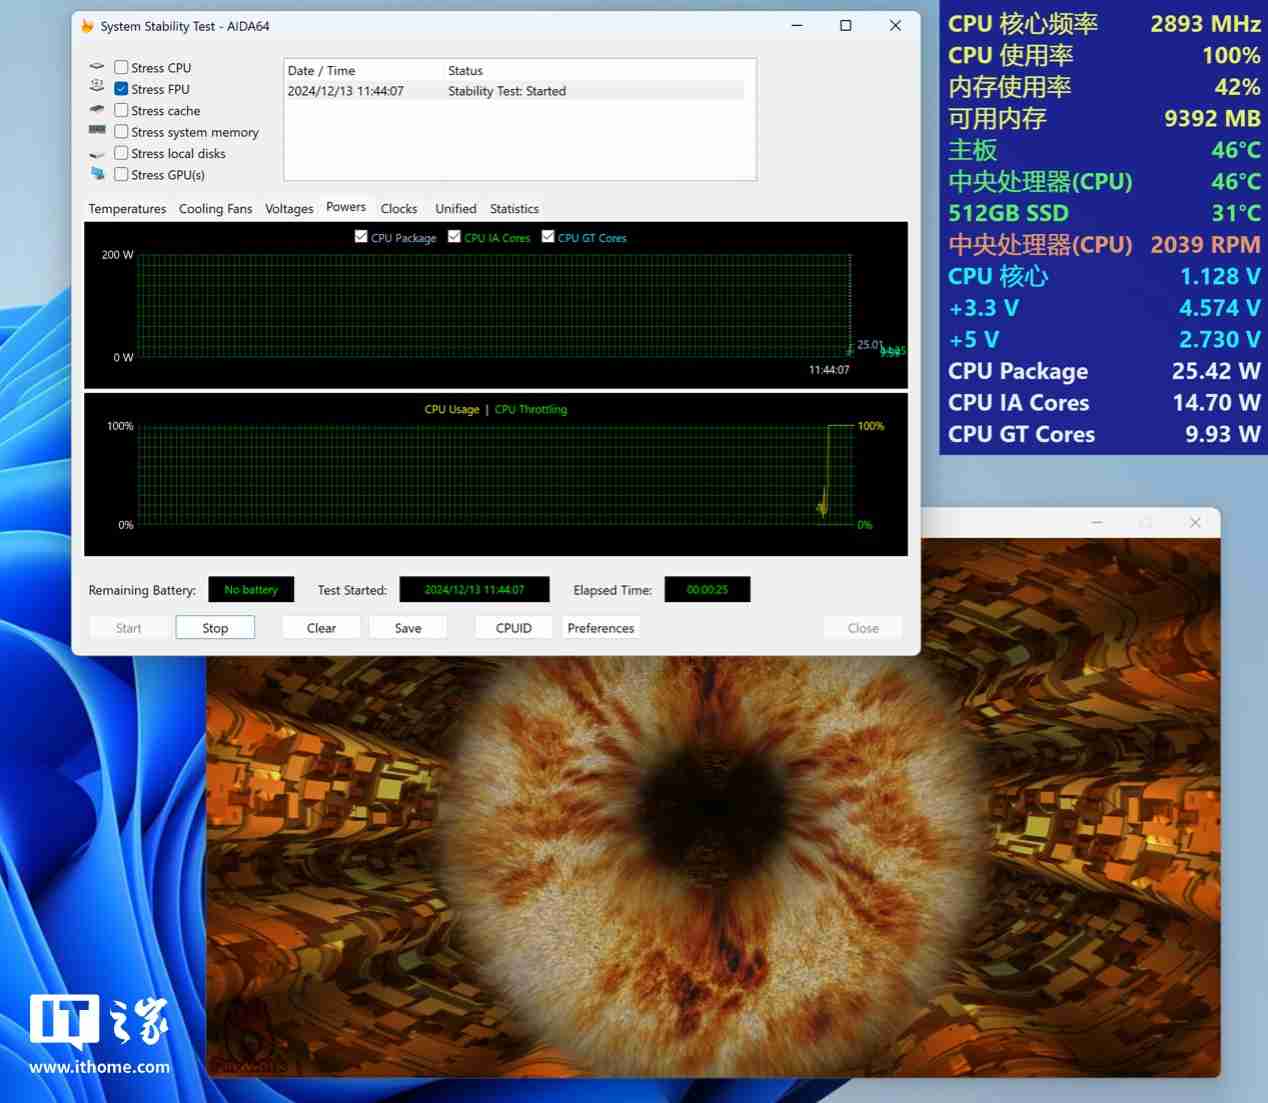Viewport: 1268px width, 1103px height.
Task: Select the Stress CPU processor icon
Action: click(97, 66)
